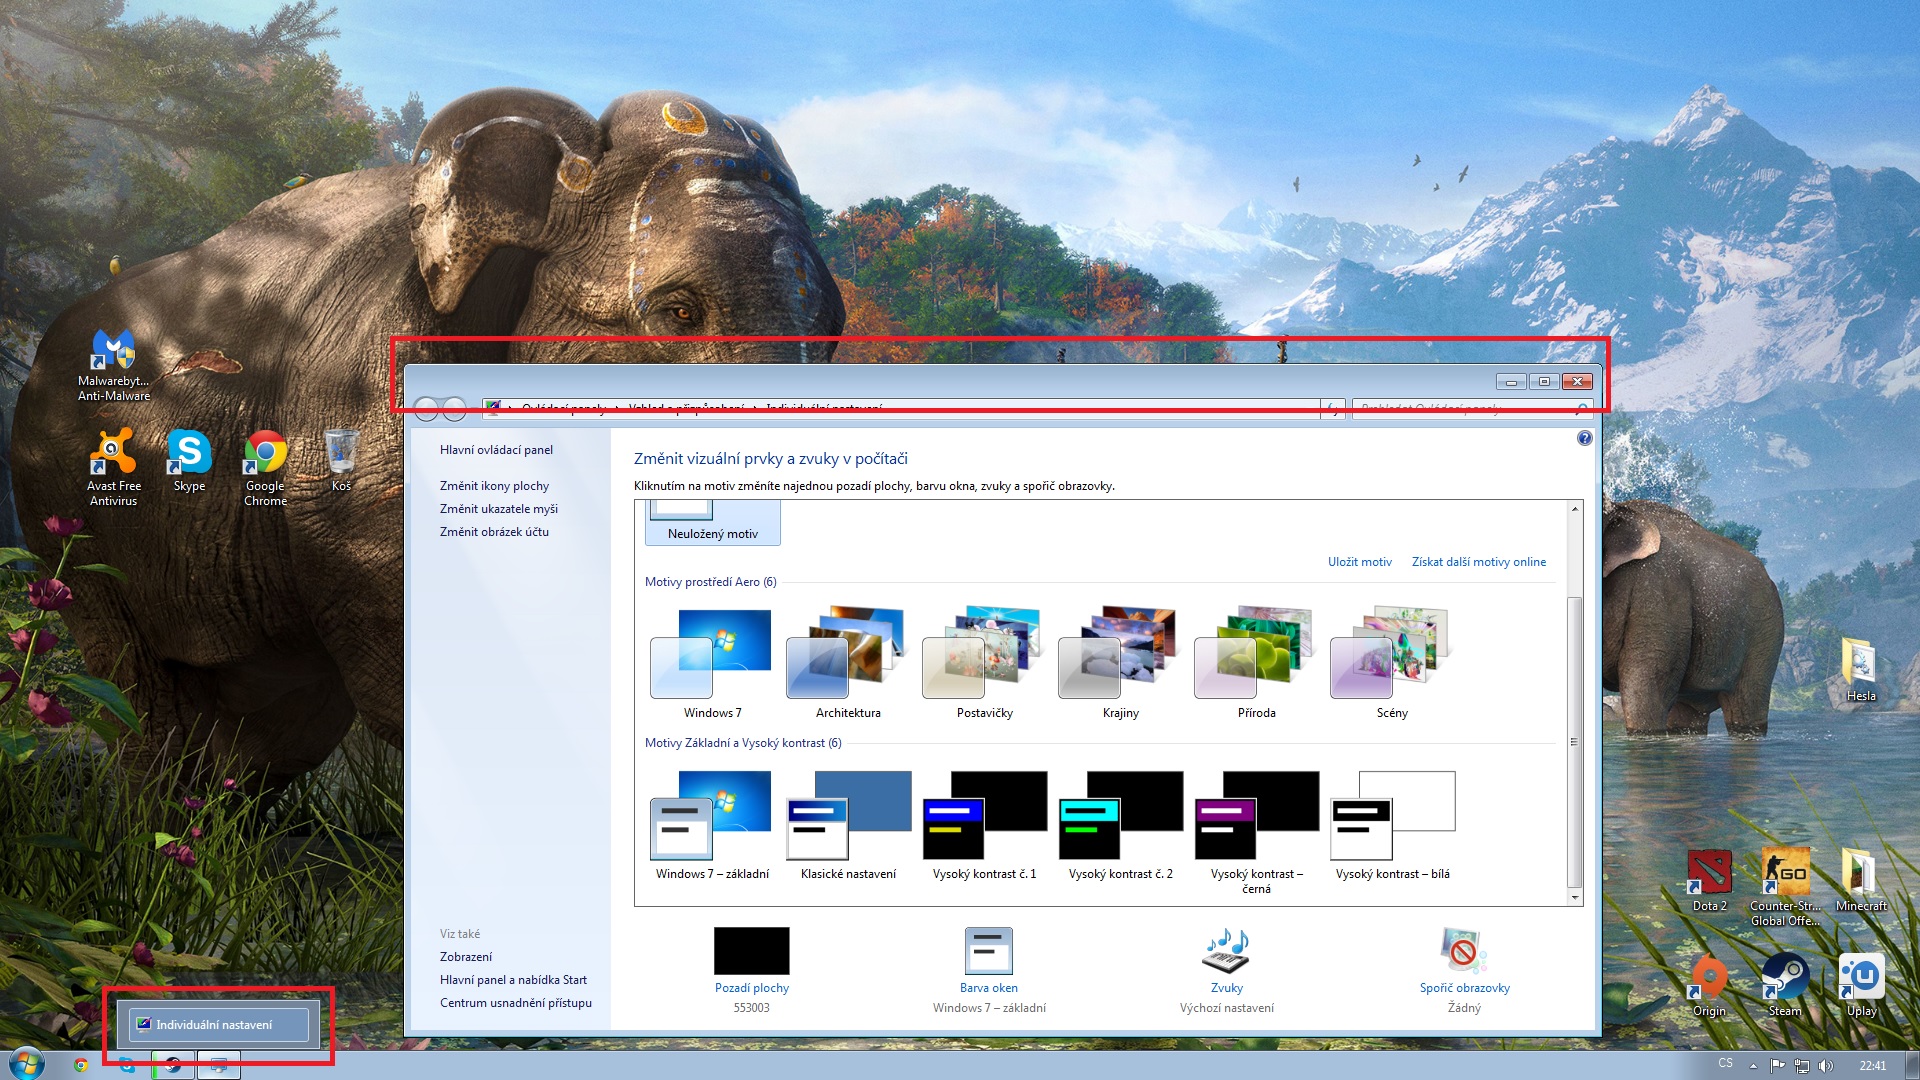Show hidden system tray icons

pyautogui.click(x=1753, y=1066)
